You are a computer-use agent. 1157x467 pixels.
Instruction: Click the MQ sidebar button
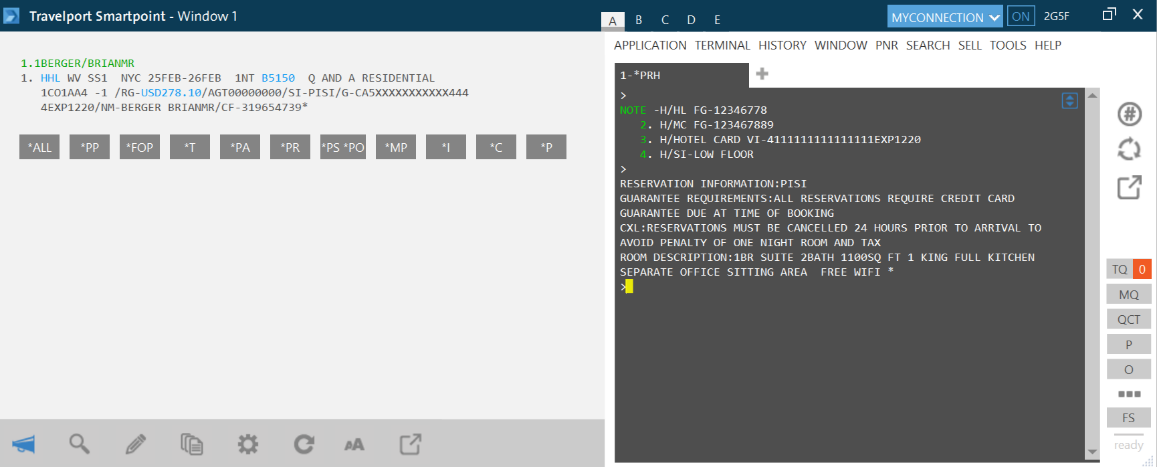[1129, 295]
